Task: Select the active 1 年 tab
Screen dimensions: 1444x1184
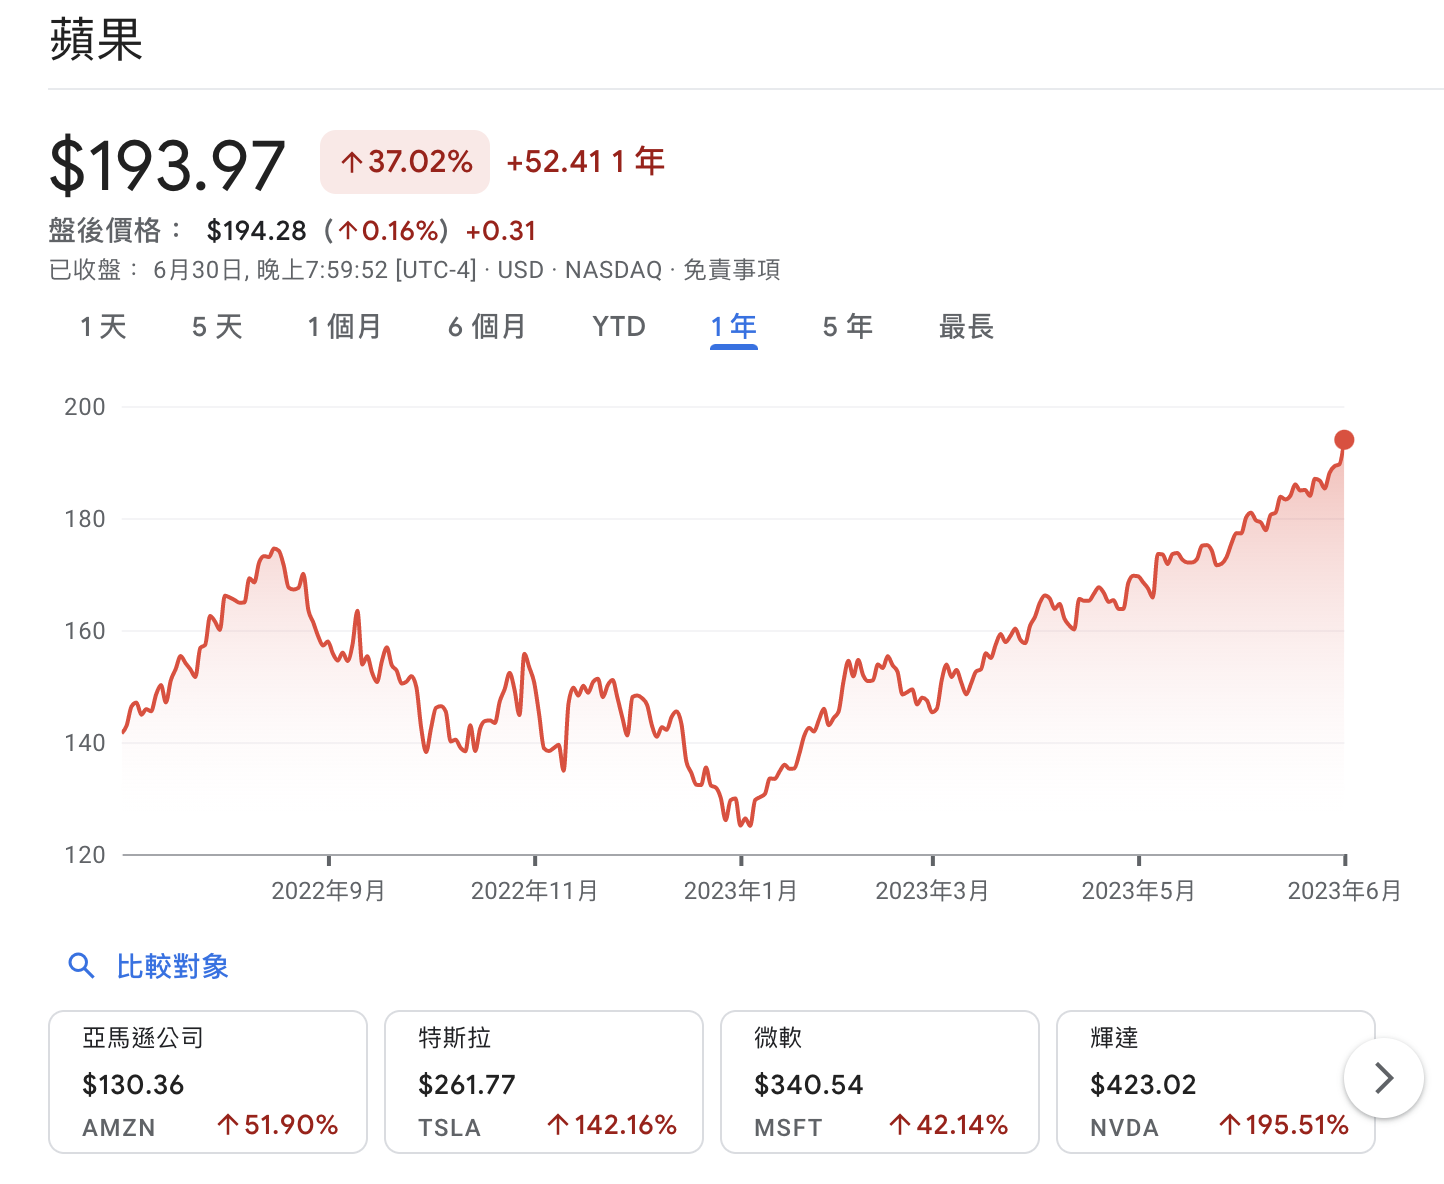Action: pos(734,327)
